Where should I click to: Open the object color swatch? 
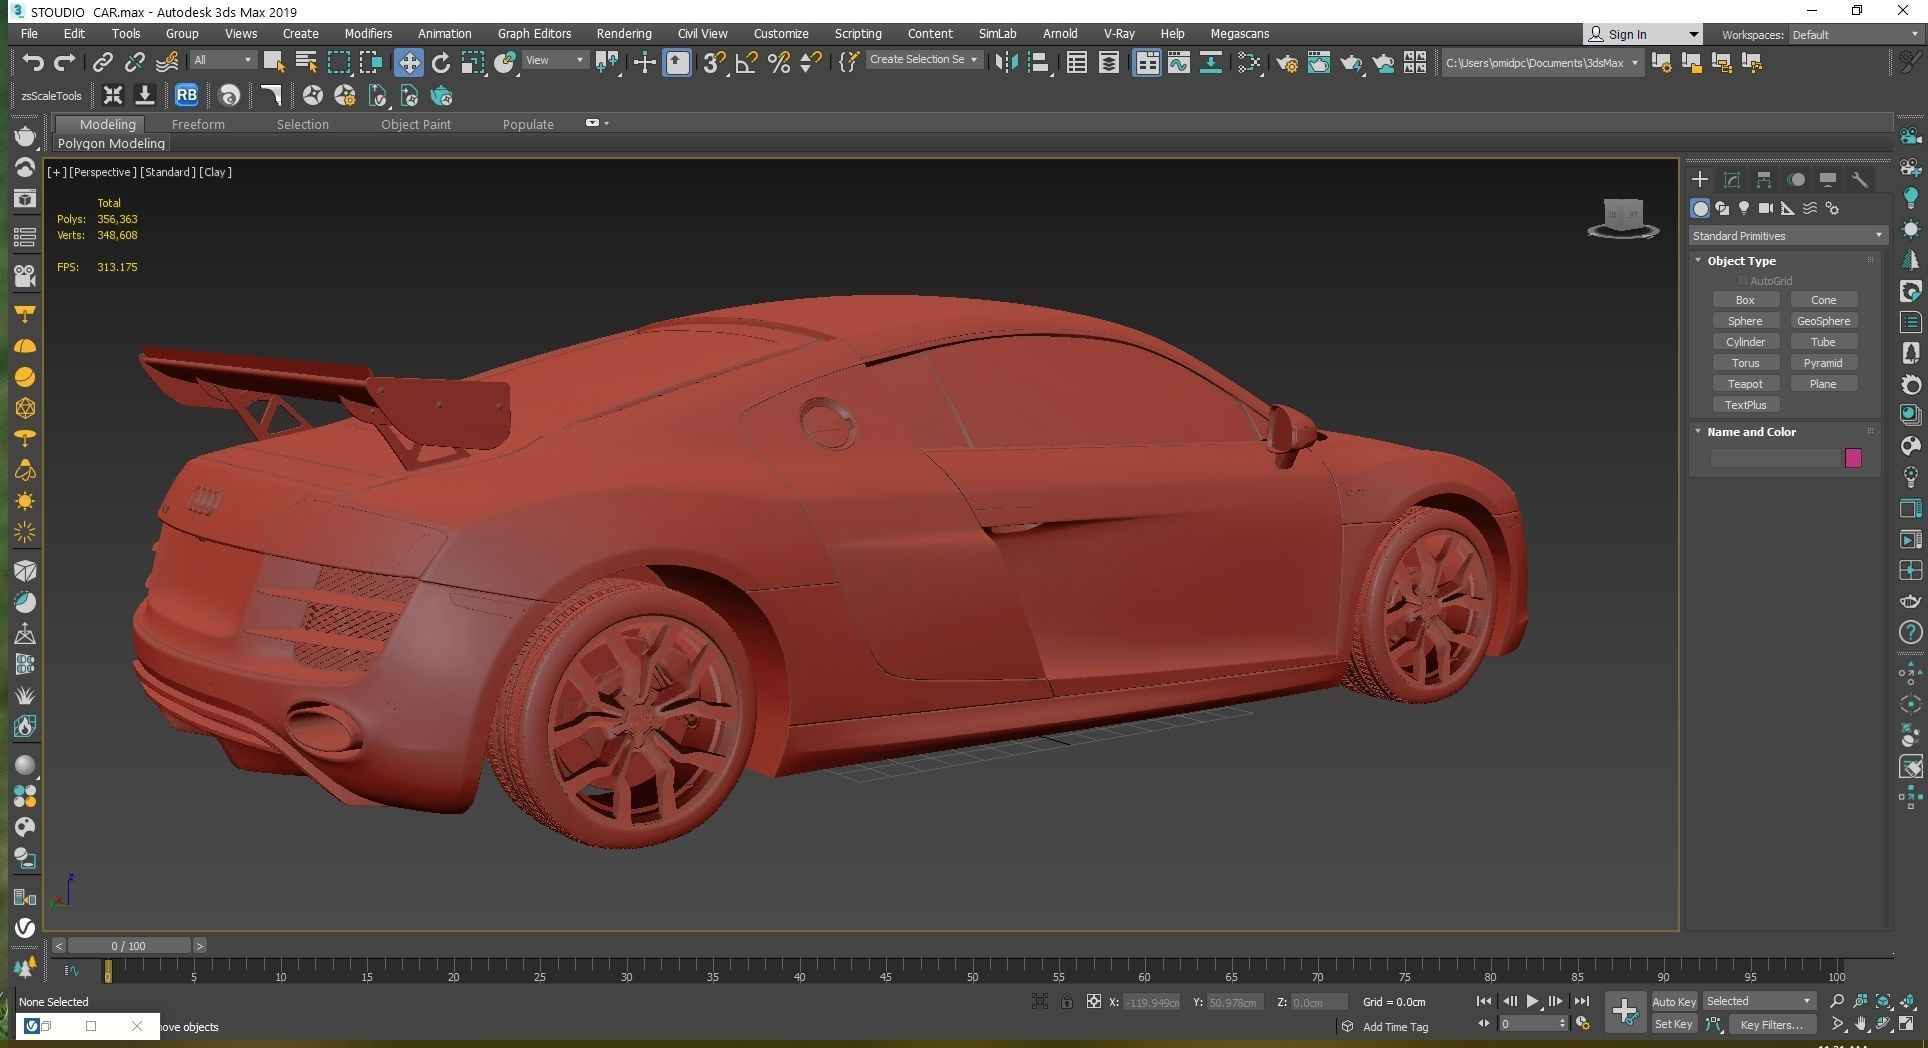coord(1853,458)
